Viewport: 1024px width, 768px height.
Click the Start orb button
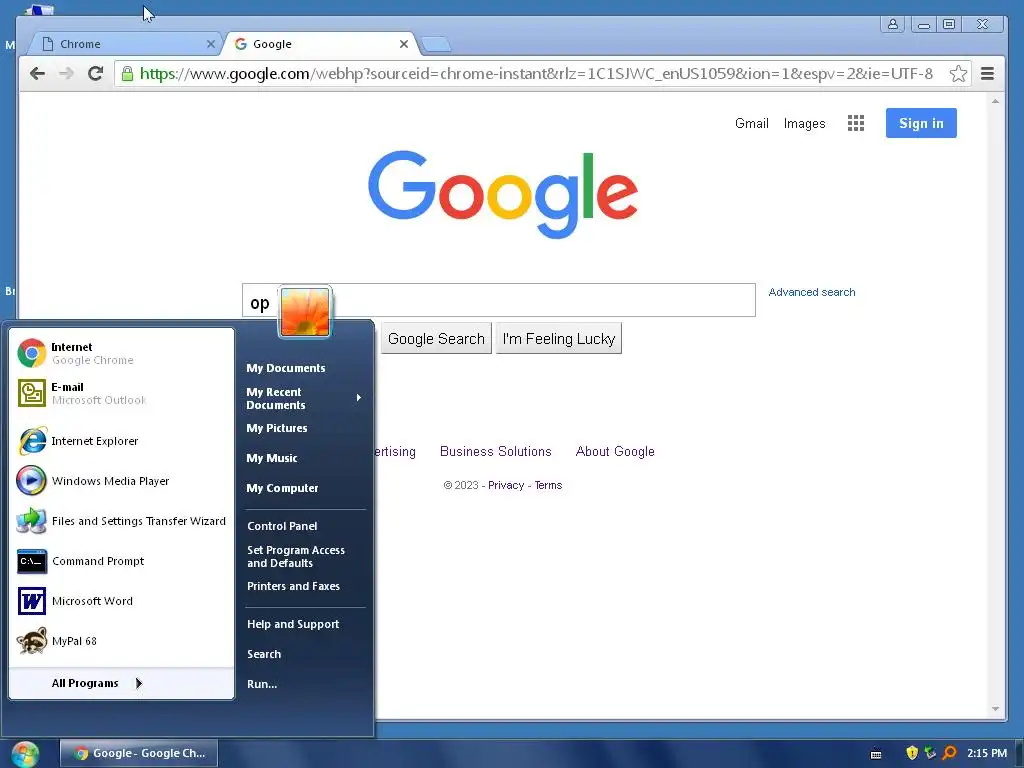25,754
